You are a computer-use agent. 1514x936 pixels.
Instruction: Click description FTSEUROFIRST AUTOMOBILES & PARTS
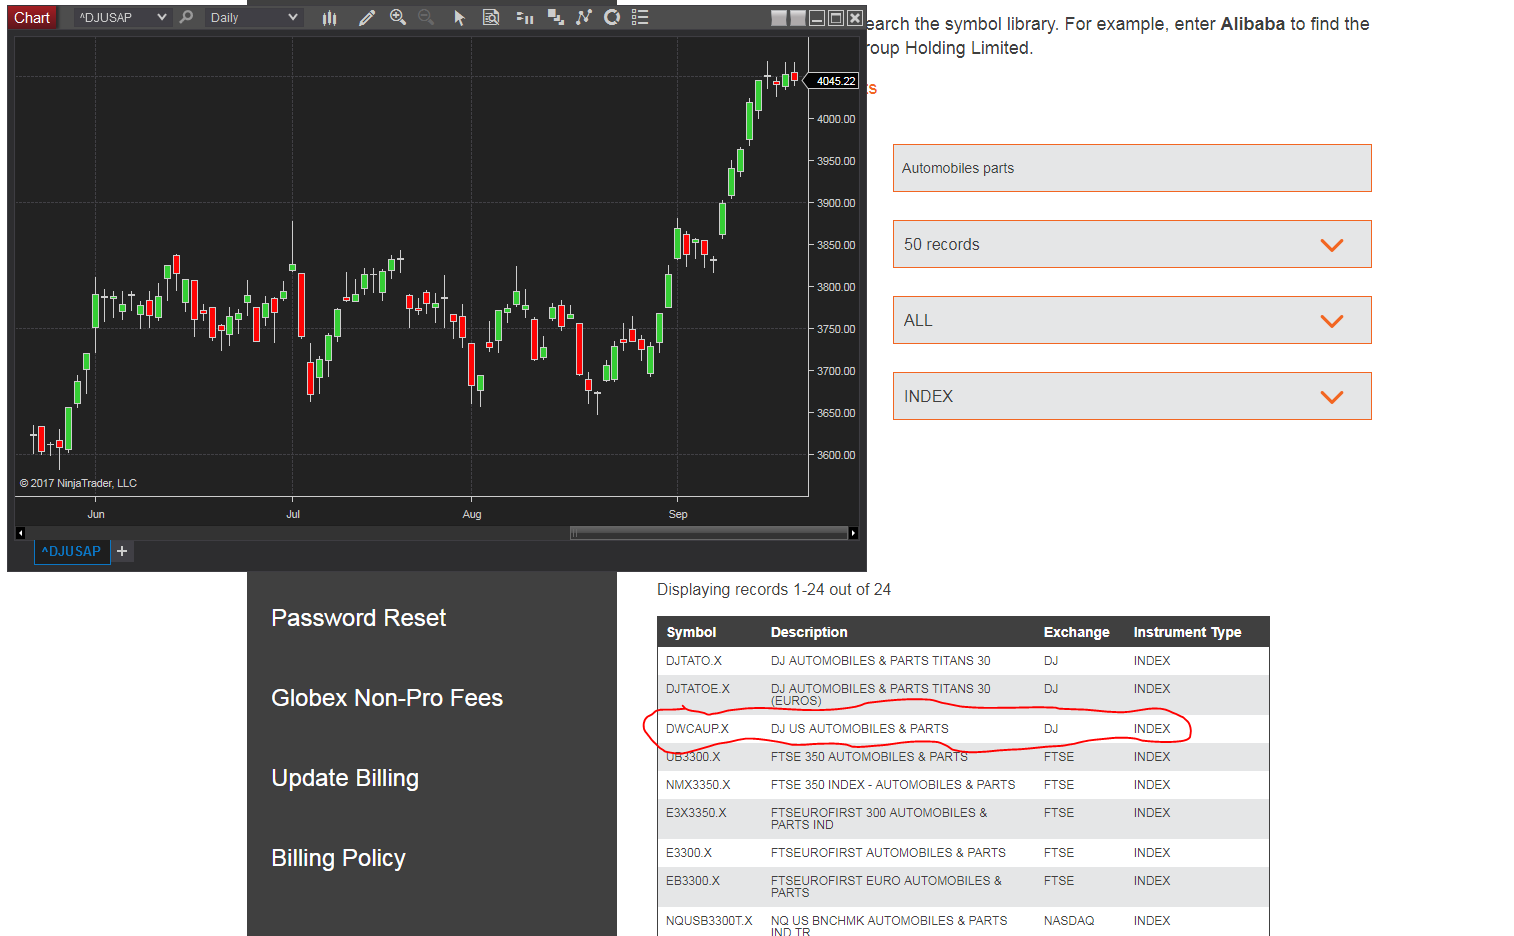point(888,853)
